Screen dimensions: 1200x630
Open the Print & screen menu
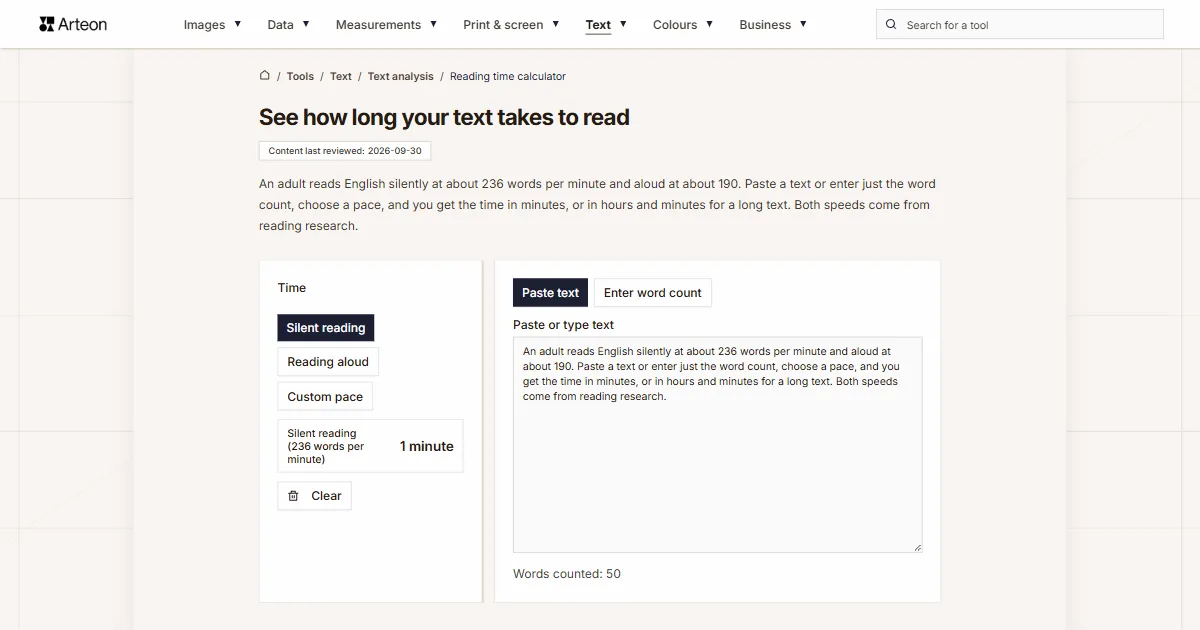[503, 24]
